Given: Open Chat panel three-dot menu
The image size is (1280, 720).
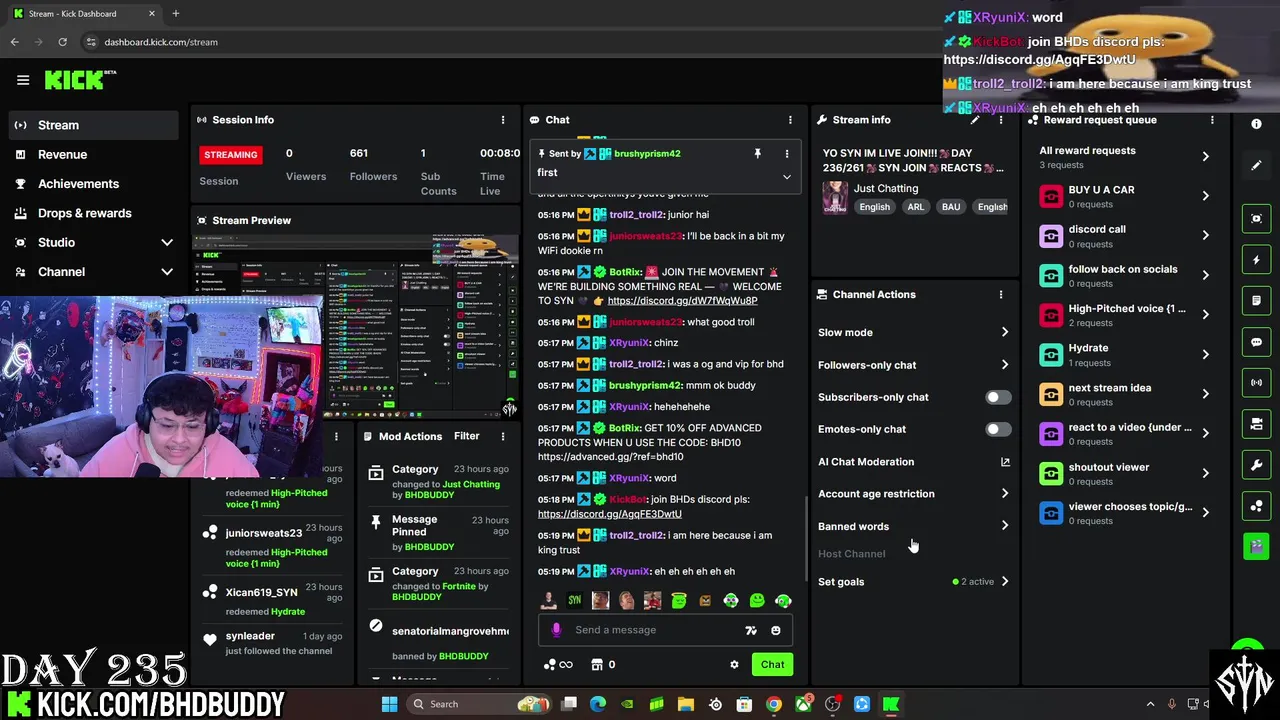Looking at the screenshot, I should coord(790,120).
